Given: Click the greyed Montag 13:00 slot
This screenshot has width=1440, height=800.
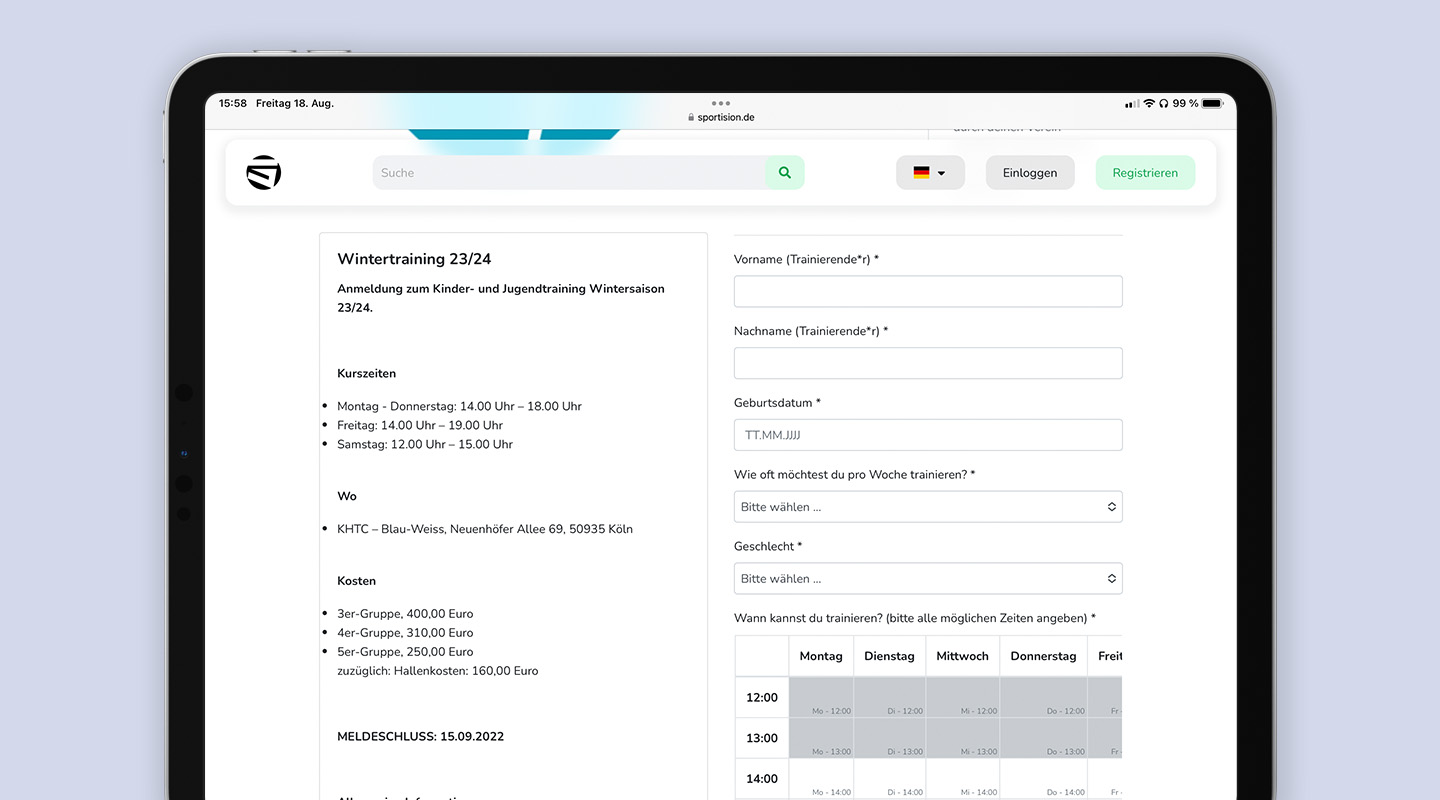Looking at the screenshot, I should [821, 738].
